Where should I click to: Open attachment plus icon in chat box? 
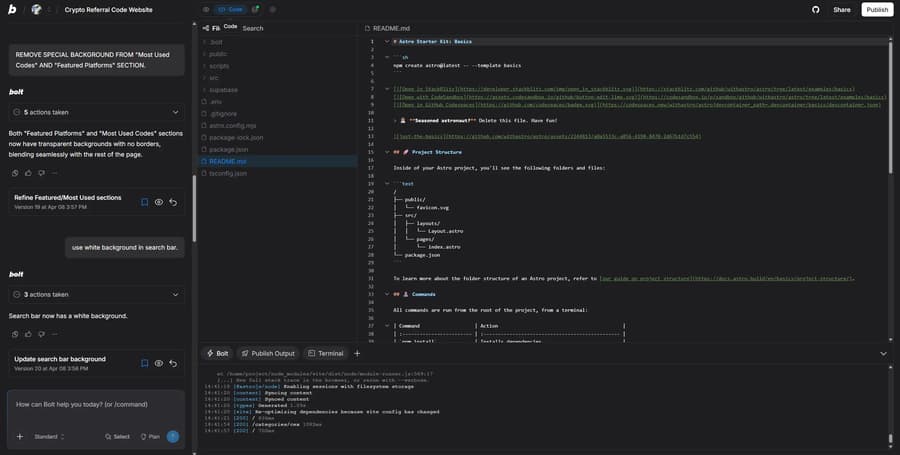[20, 437]
